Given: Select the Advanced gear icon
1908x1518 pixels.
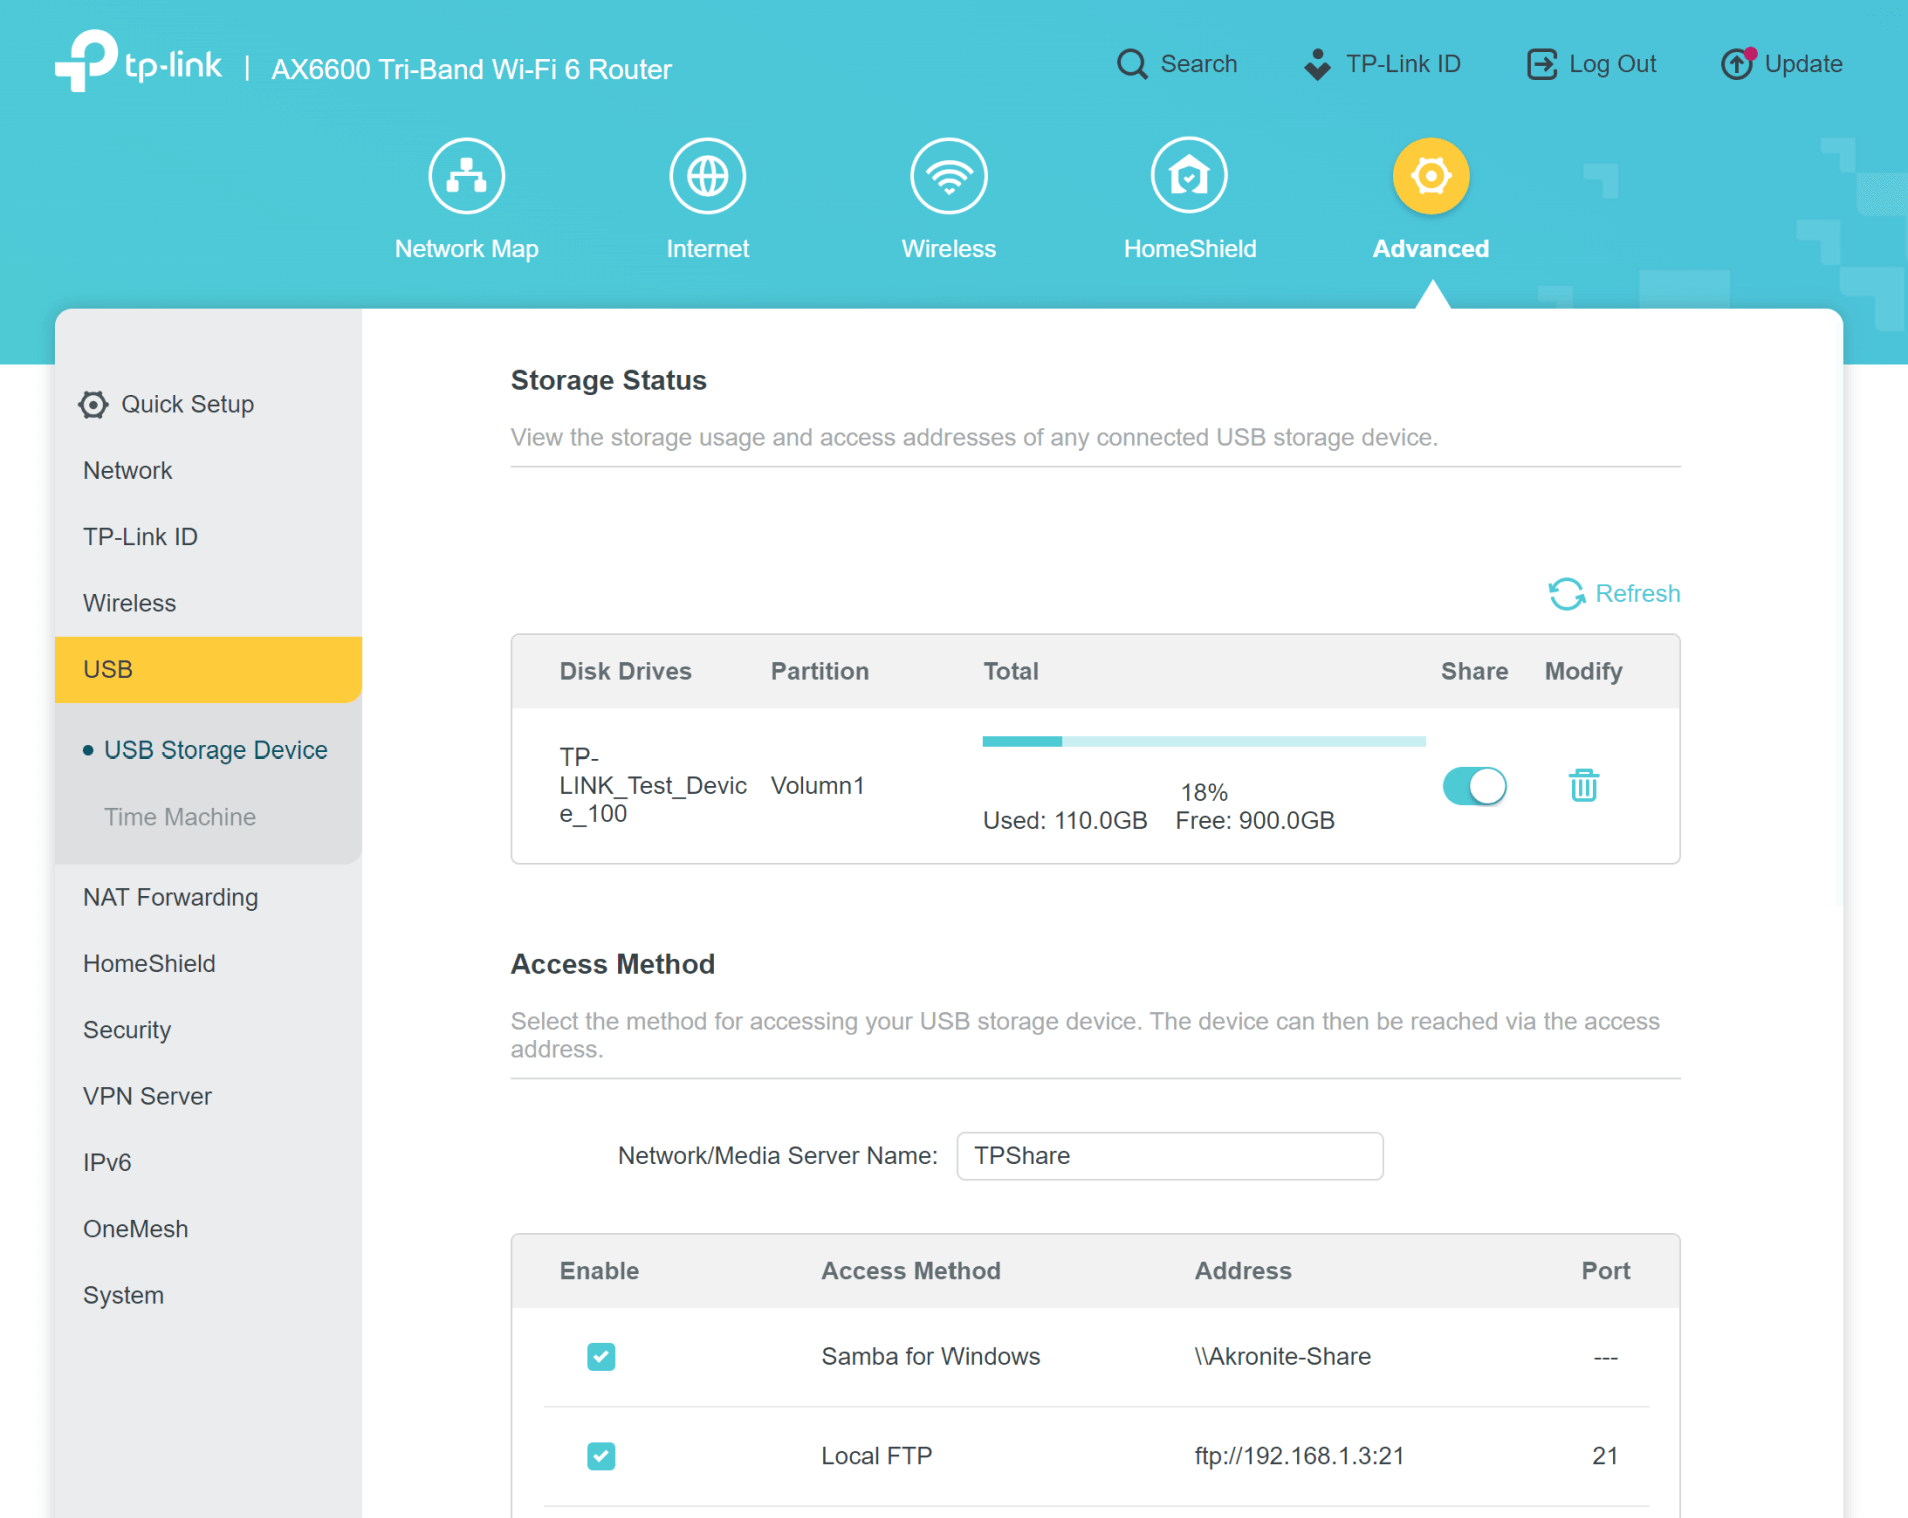Looking at the screenshot, I should pyautogui.click(x=1430, y=176).
